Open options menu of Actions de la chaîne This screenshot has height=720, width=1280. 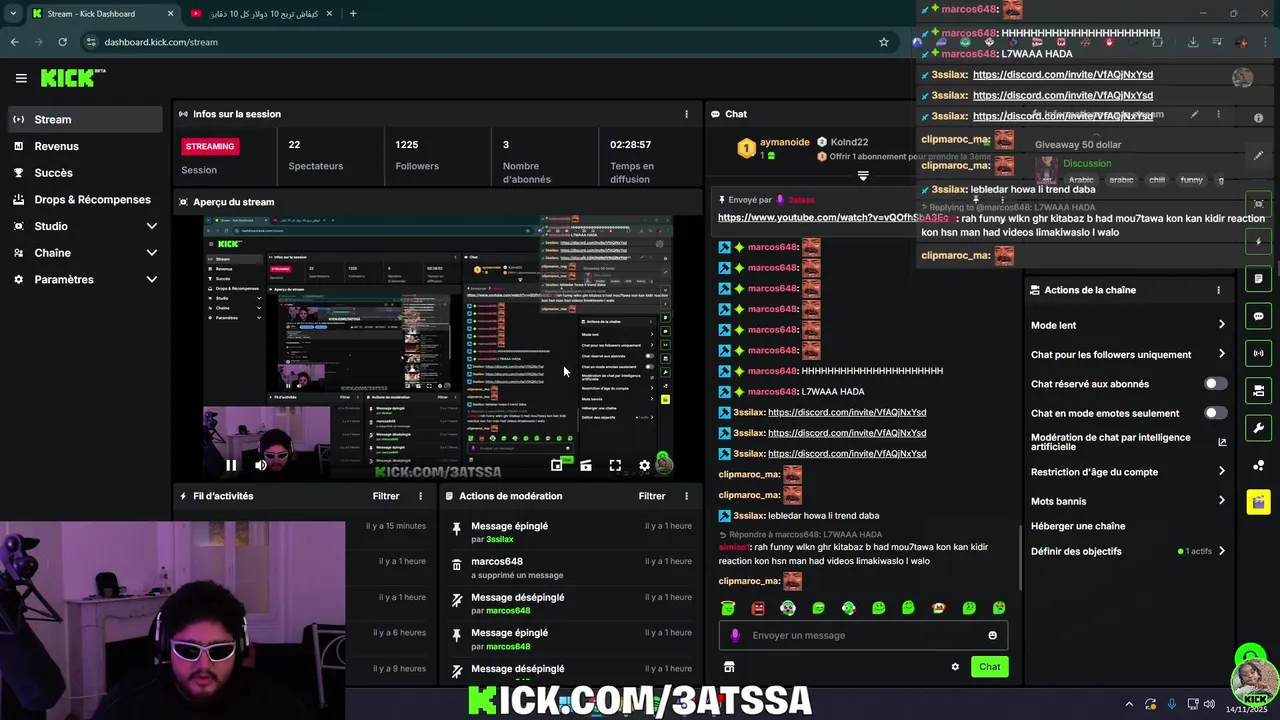click(x=1218, y=290)
